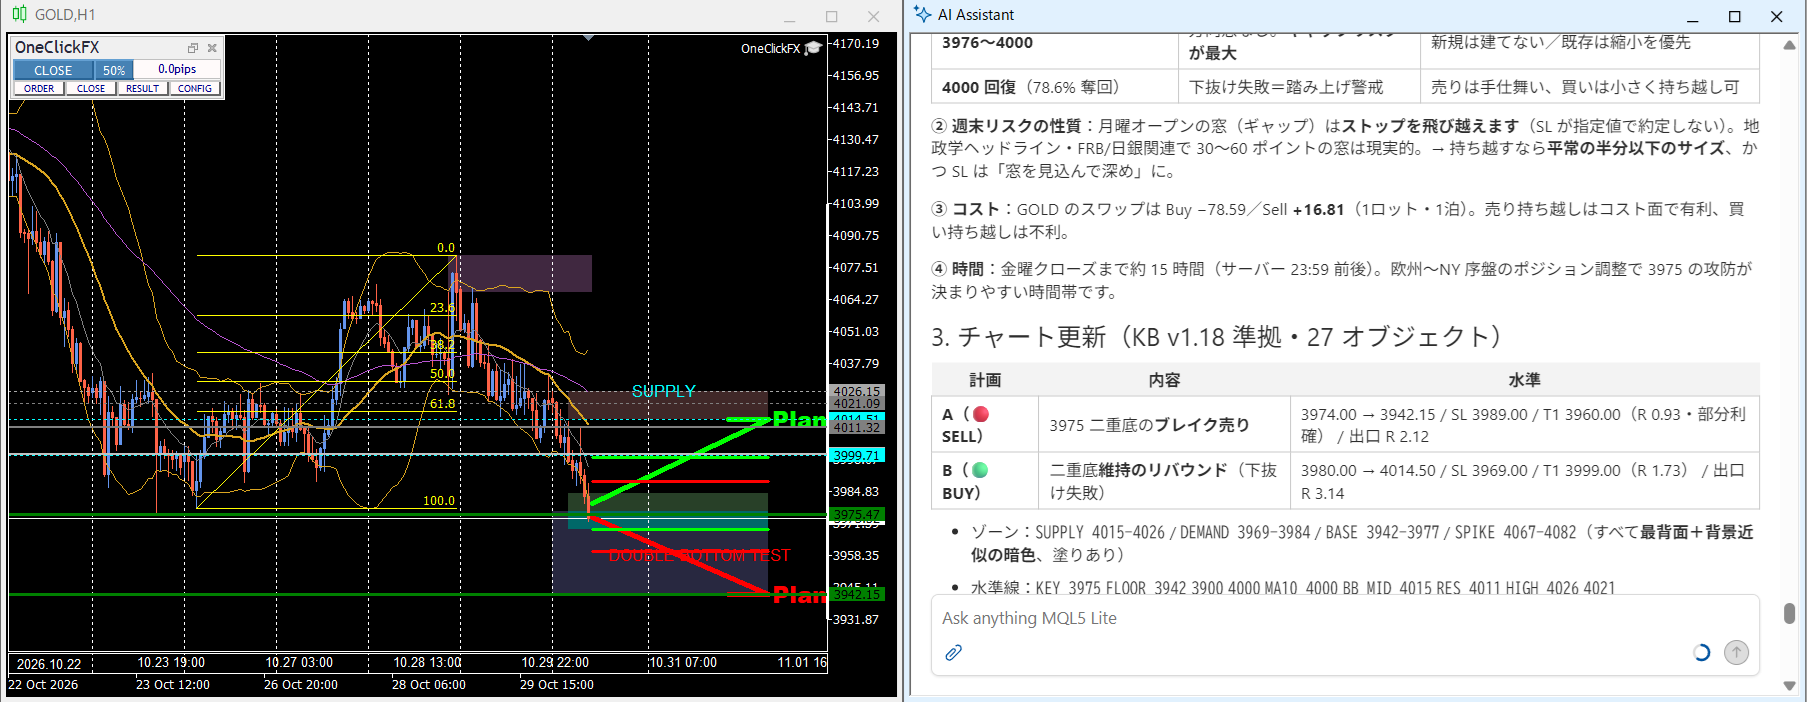Click the 3975.47 green price level tag

tap(857, 515)
